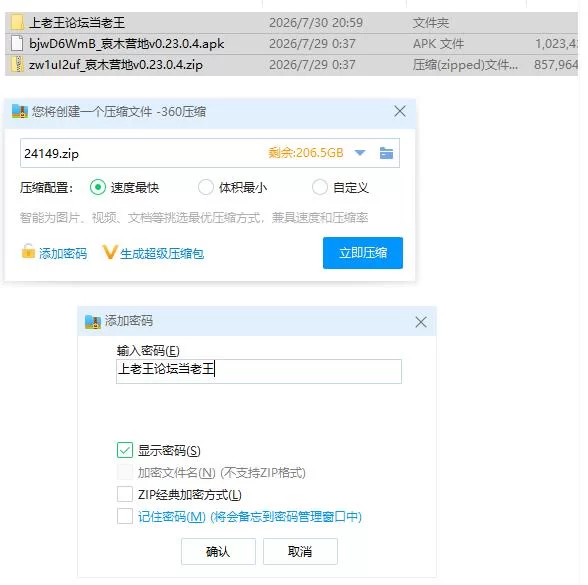588x585 pixels.
Task: Click the browse folder icon beside 24149.zip
Action: (x=386, y=153)
